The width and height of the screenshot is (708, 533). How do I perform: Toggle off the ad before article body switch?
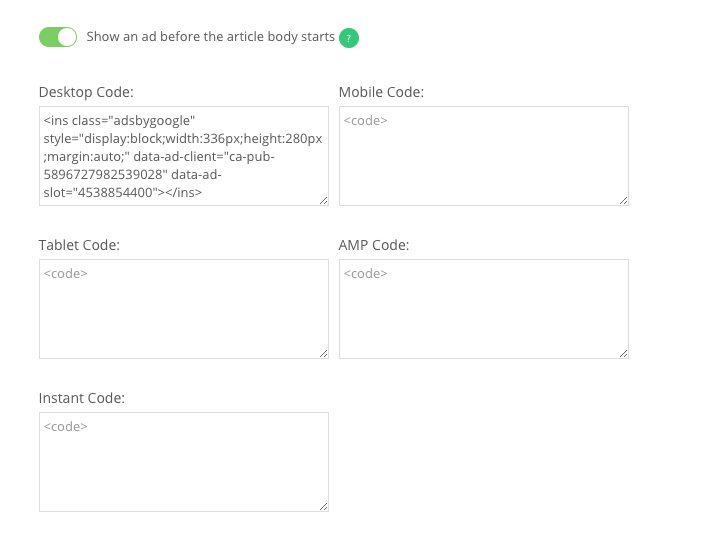tap(58, 37)
